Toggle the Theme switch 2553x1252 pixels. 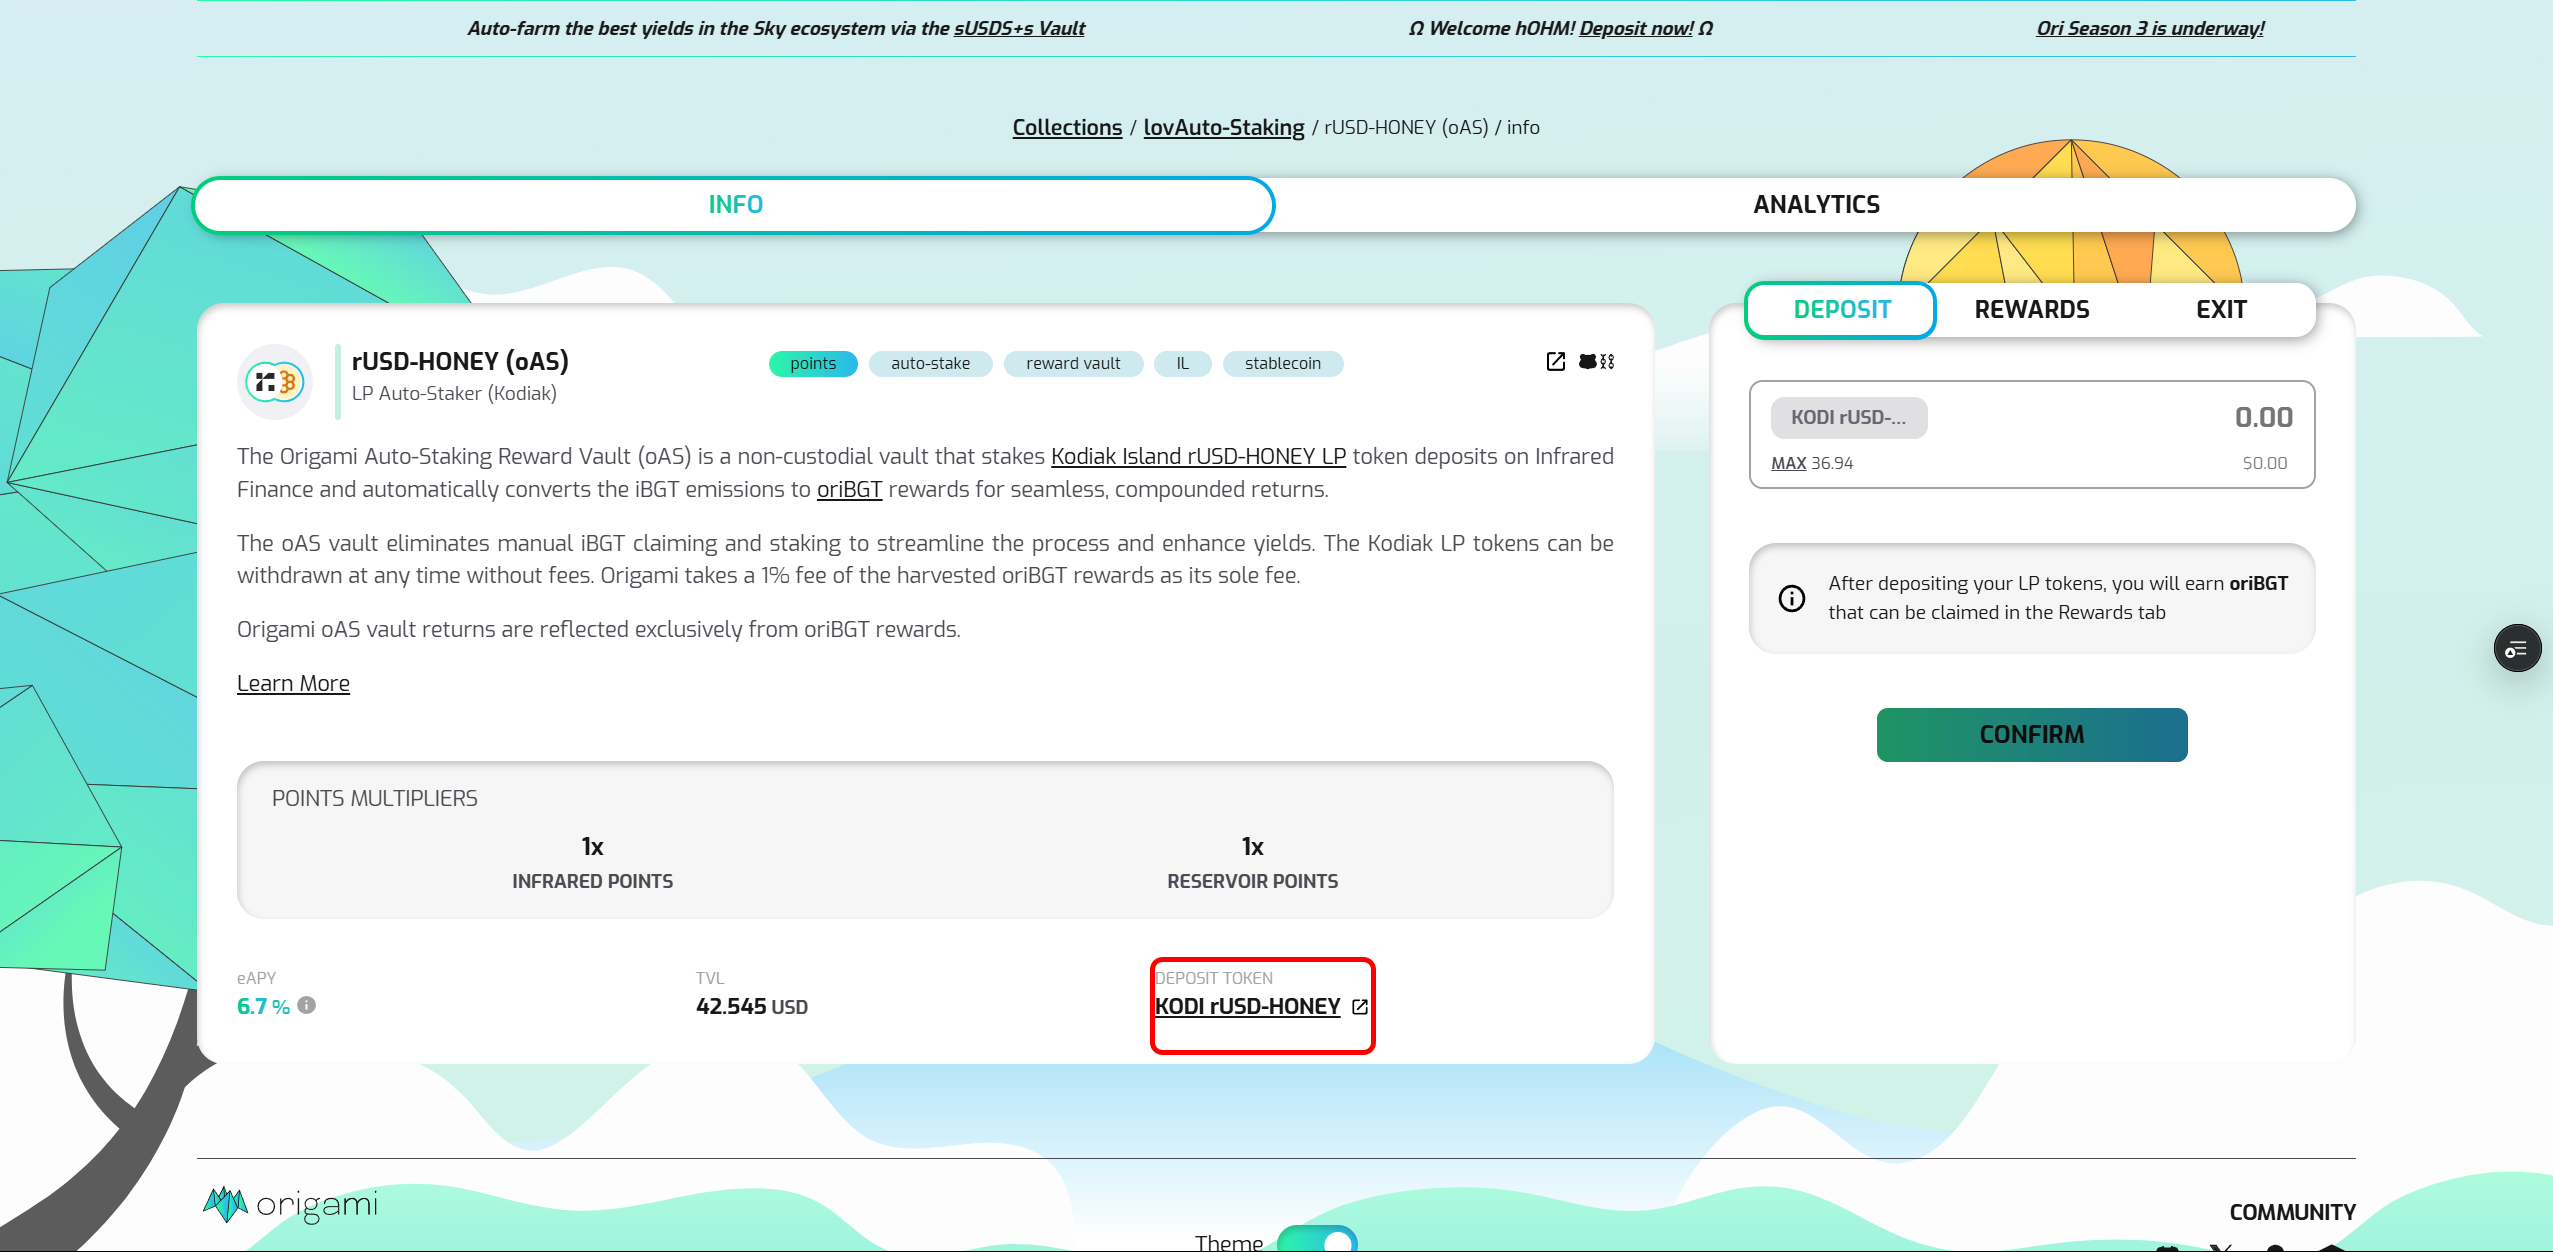tap(1317, 1240)
